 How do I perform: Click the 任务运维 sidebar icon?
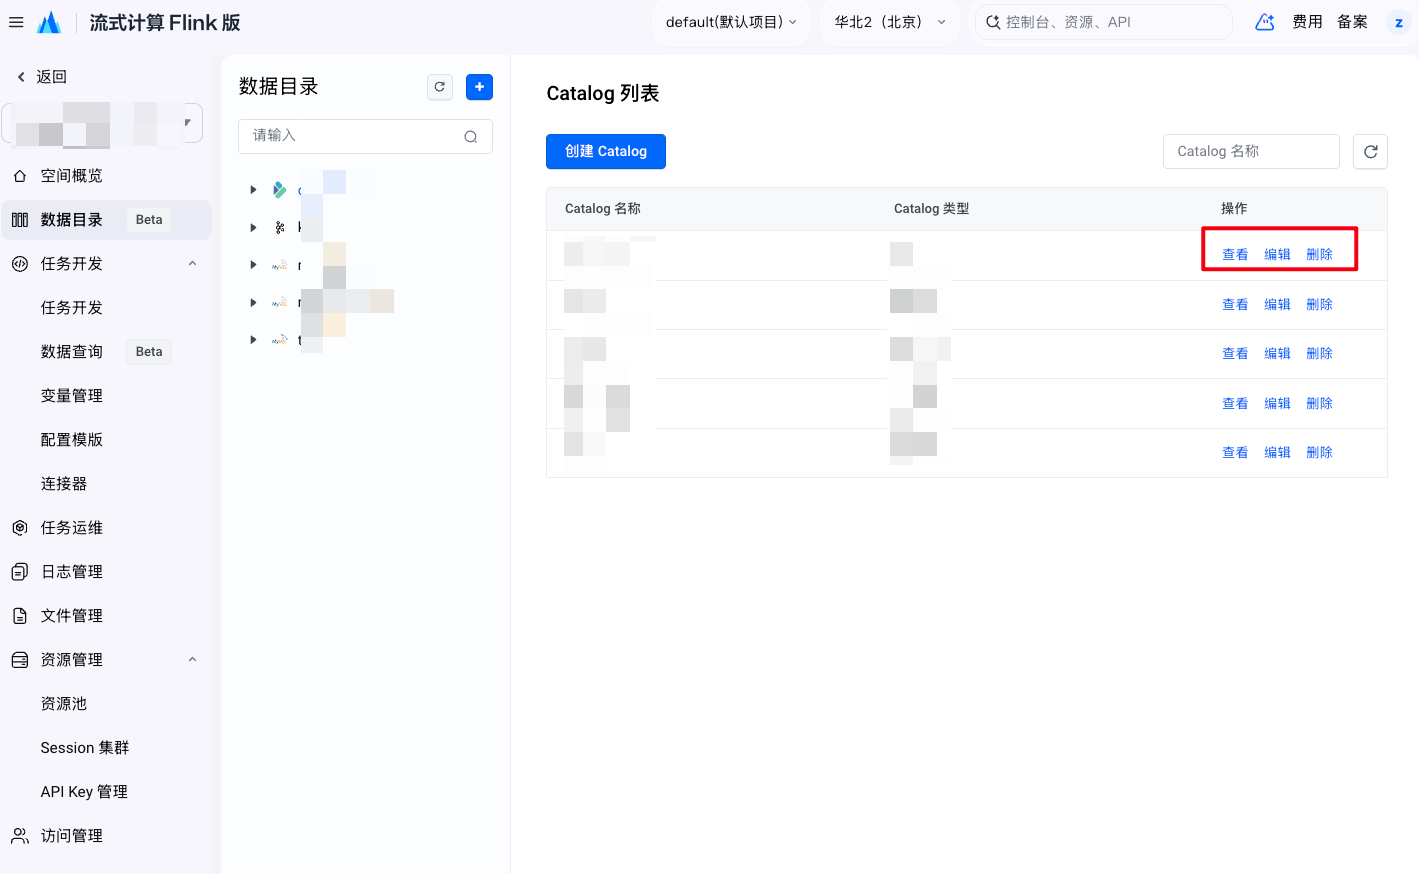click(20, 528)
